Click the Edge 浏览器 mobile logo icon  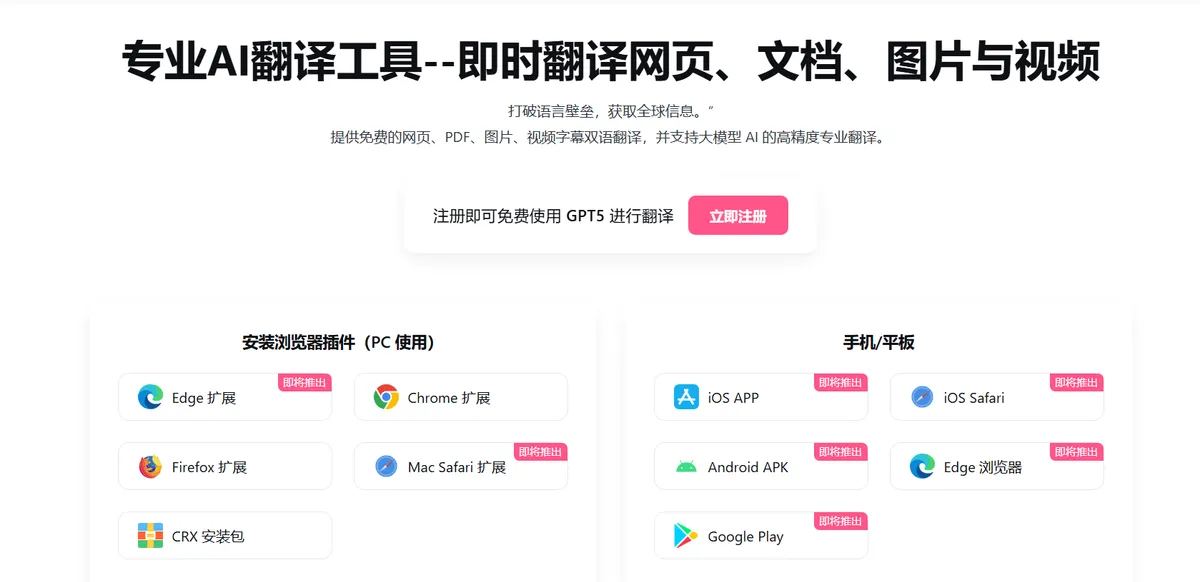(x=922, y=467)
